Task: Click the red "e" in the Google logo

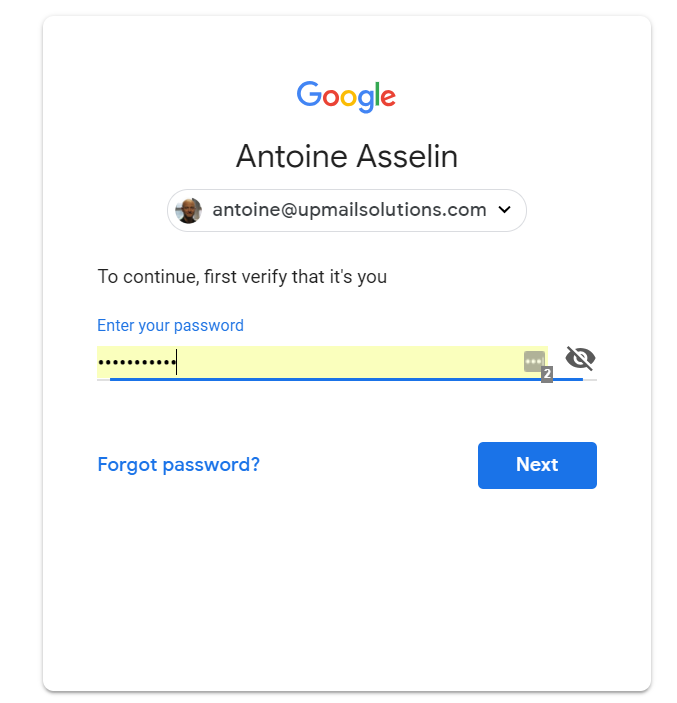Action: click(387, 98)
